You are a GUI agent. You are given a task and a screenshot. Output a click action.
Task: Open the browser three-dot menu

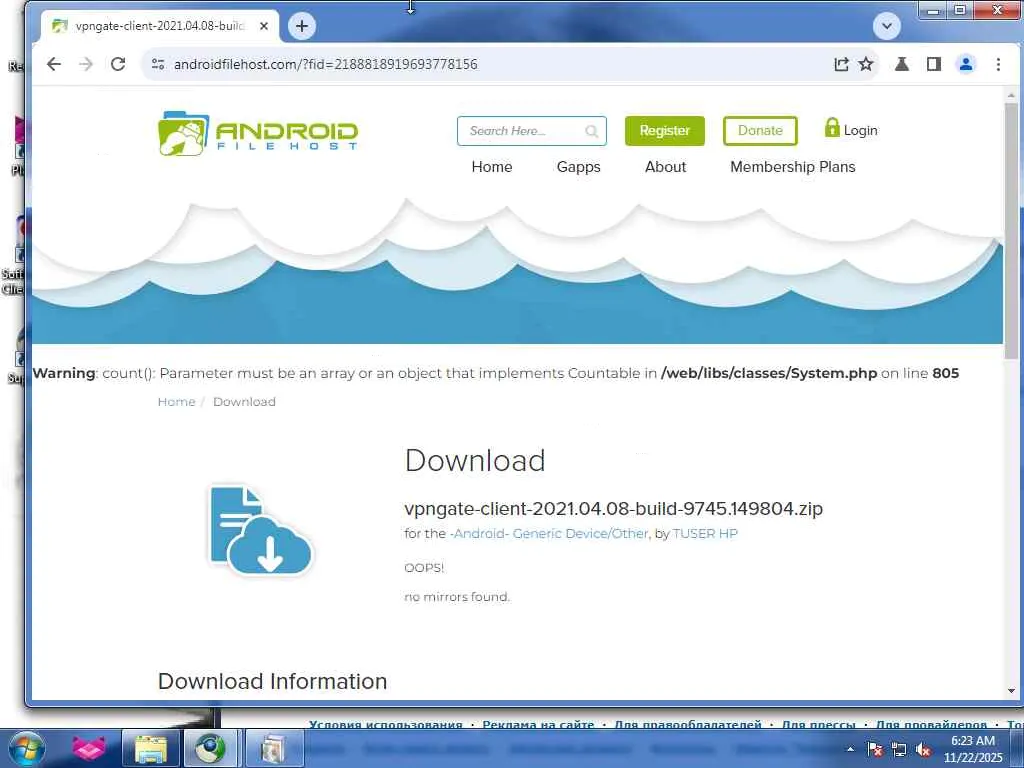(998, 64)
